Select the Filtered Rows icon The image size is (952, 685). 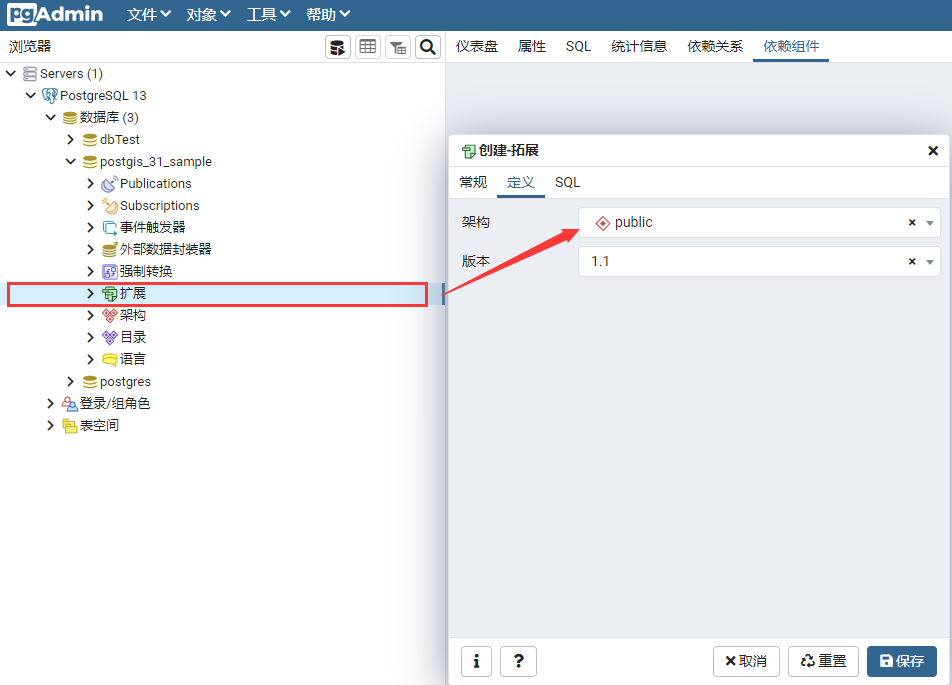397,46
